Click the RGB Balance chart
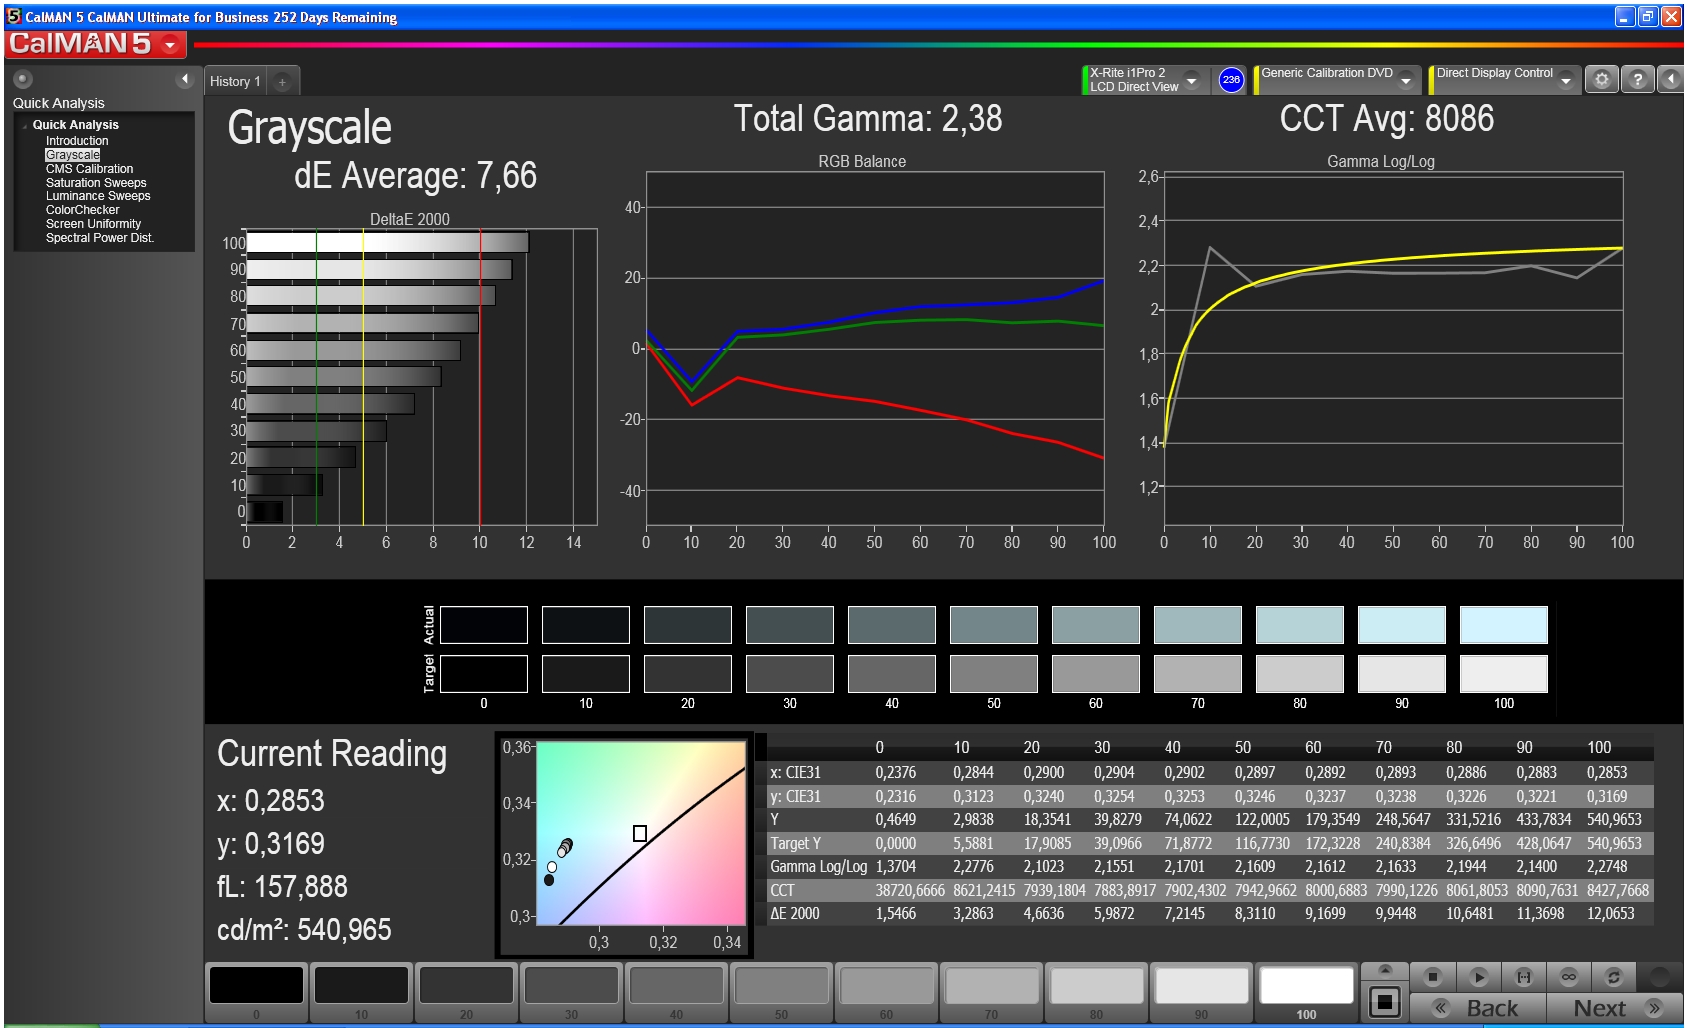 (x=875, y=349)
